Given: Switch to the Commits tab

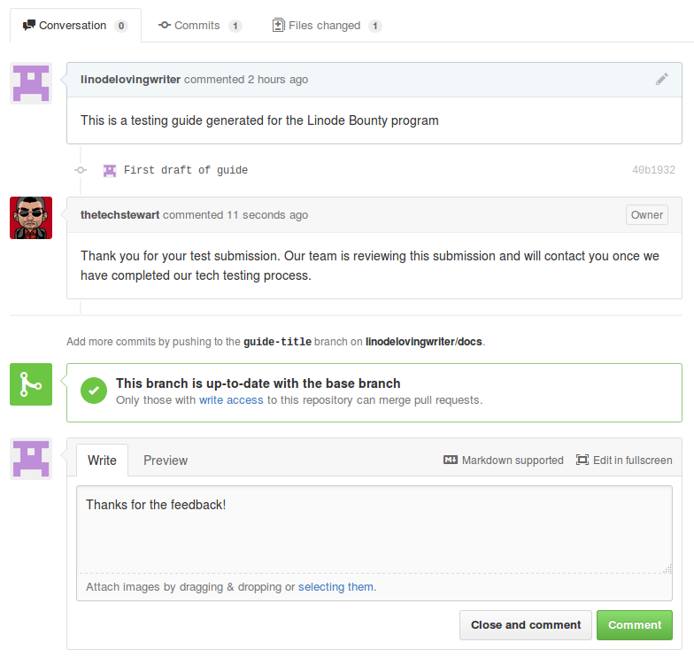Looking at the screenshot, I should (199, 25).
